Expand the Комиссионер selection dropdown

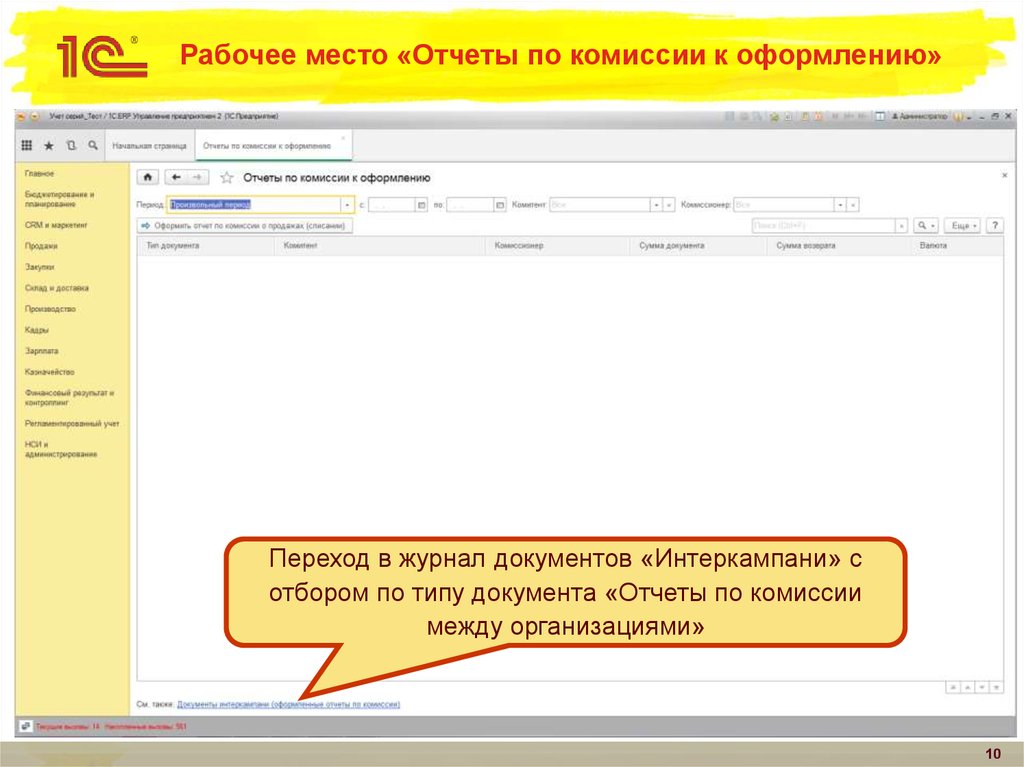(x=841, y=203)
